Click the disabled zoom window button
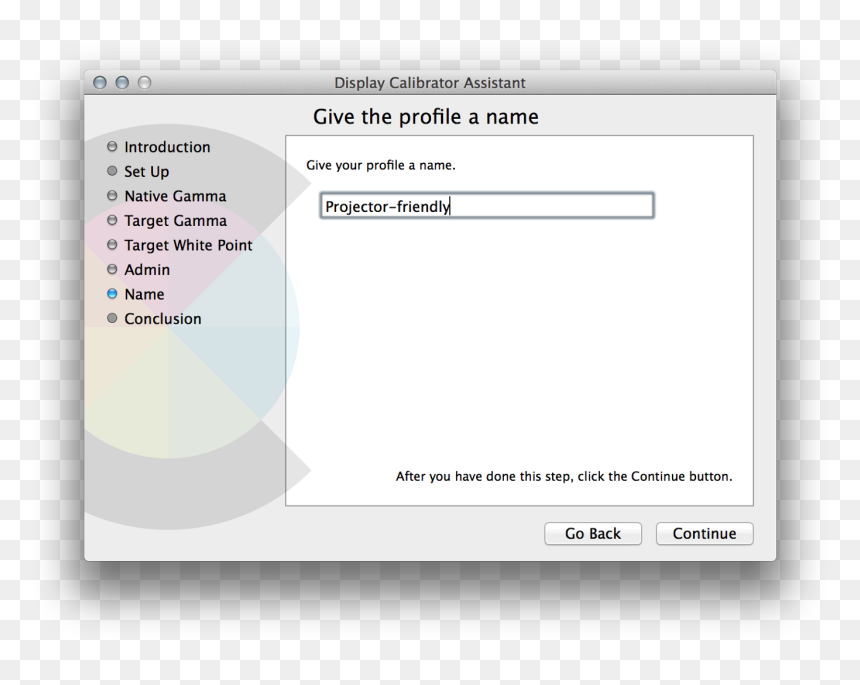The height and width of the screenshot is (685, 860). pos(144,82)
